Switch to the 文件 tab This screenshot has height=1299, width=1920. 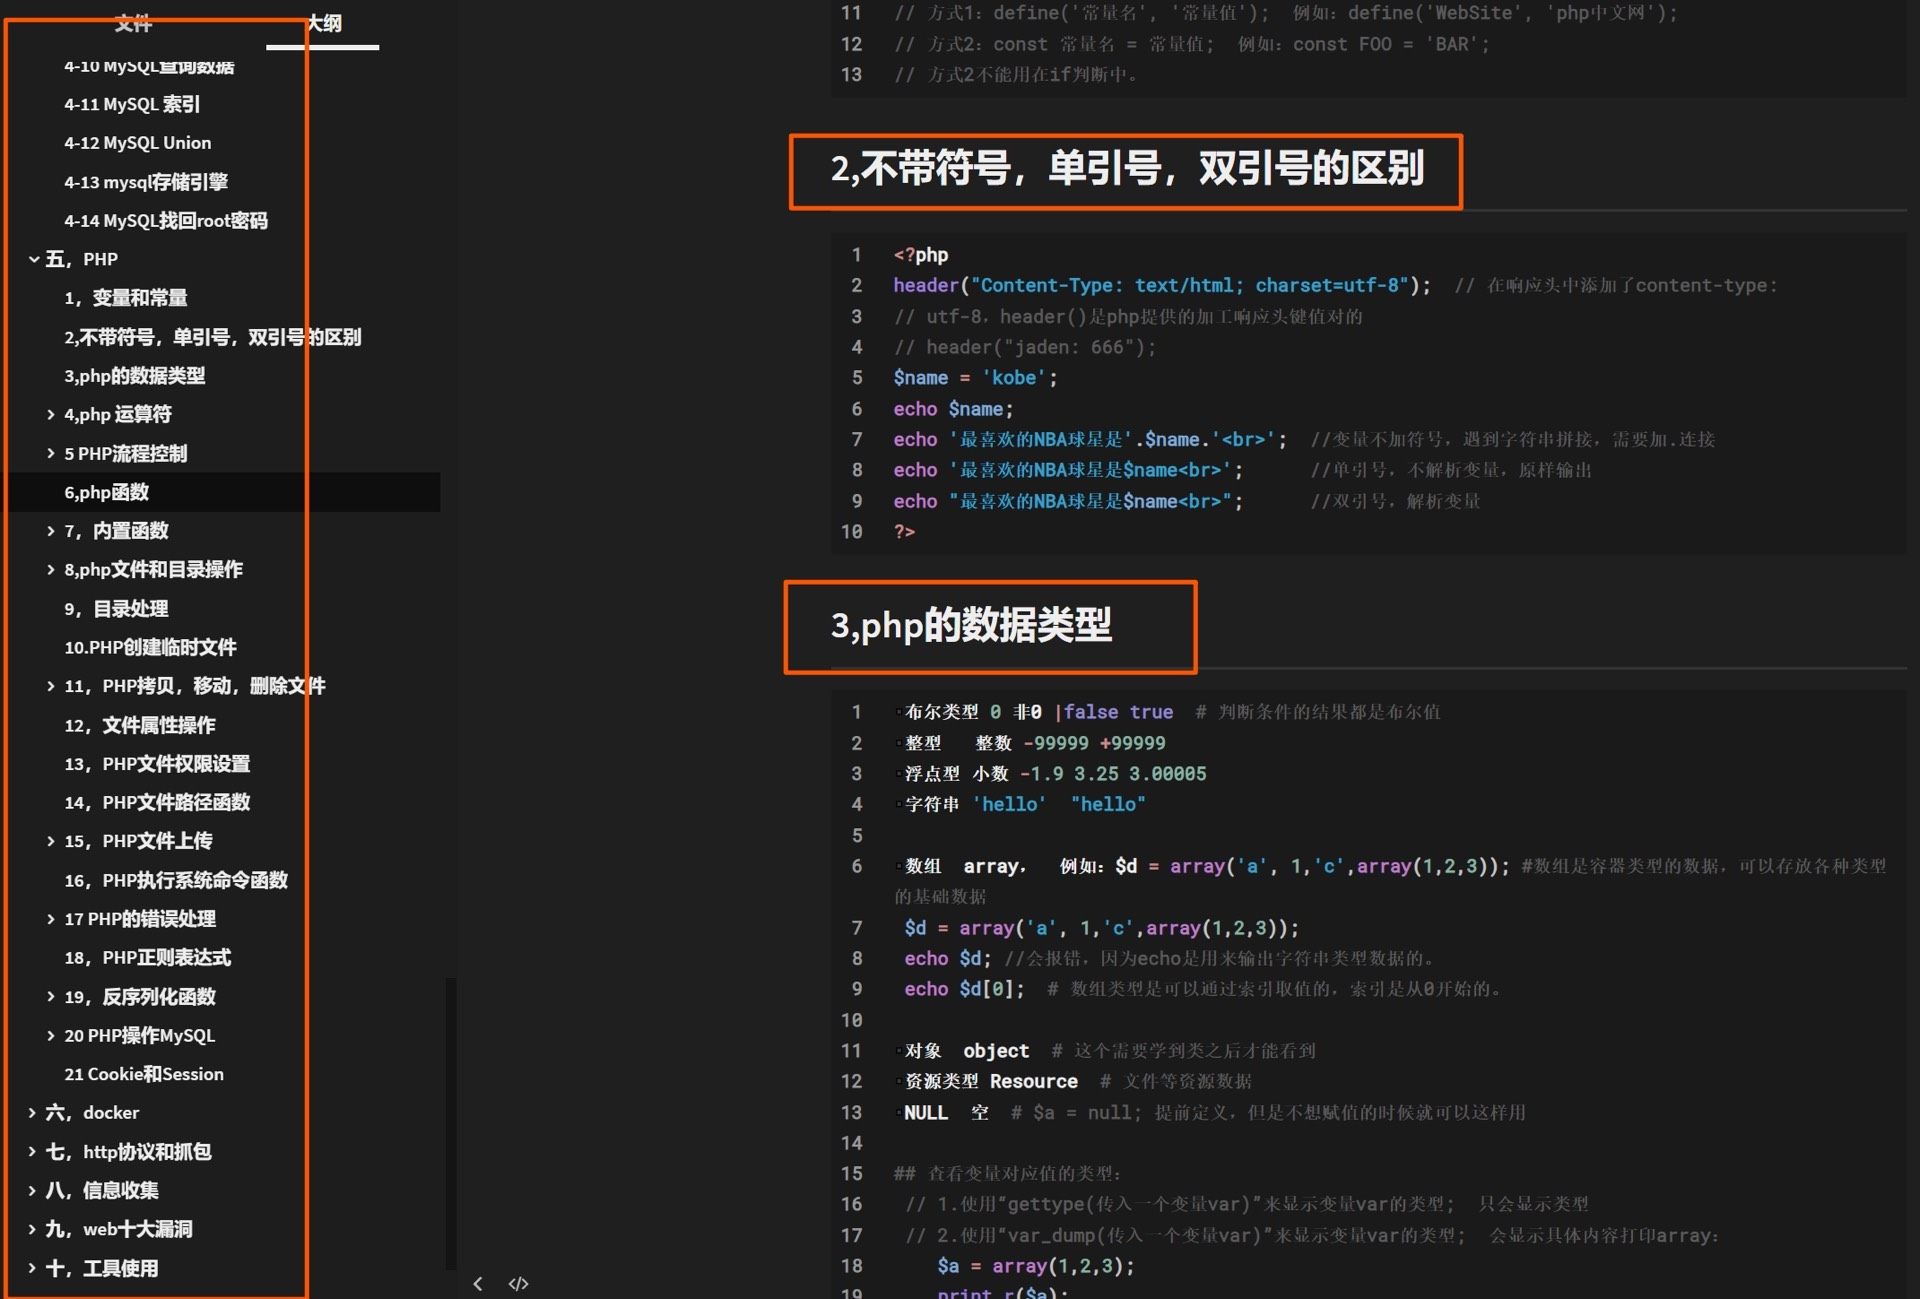[132, 22]
